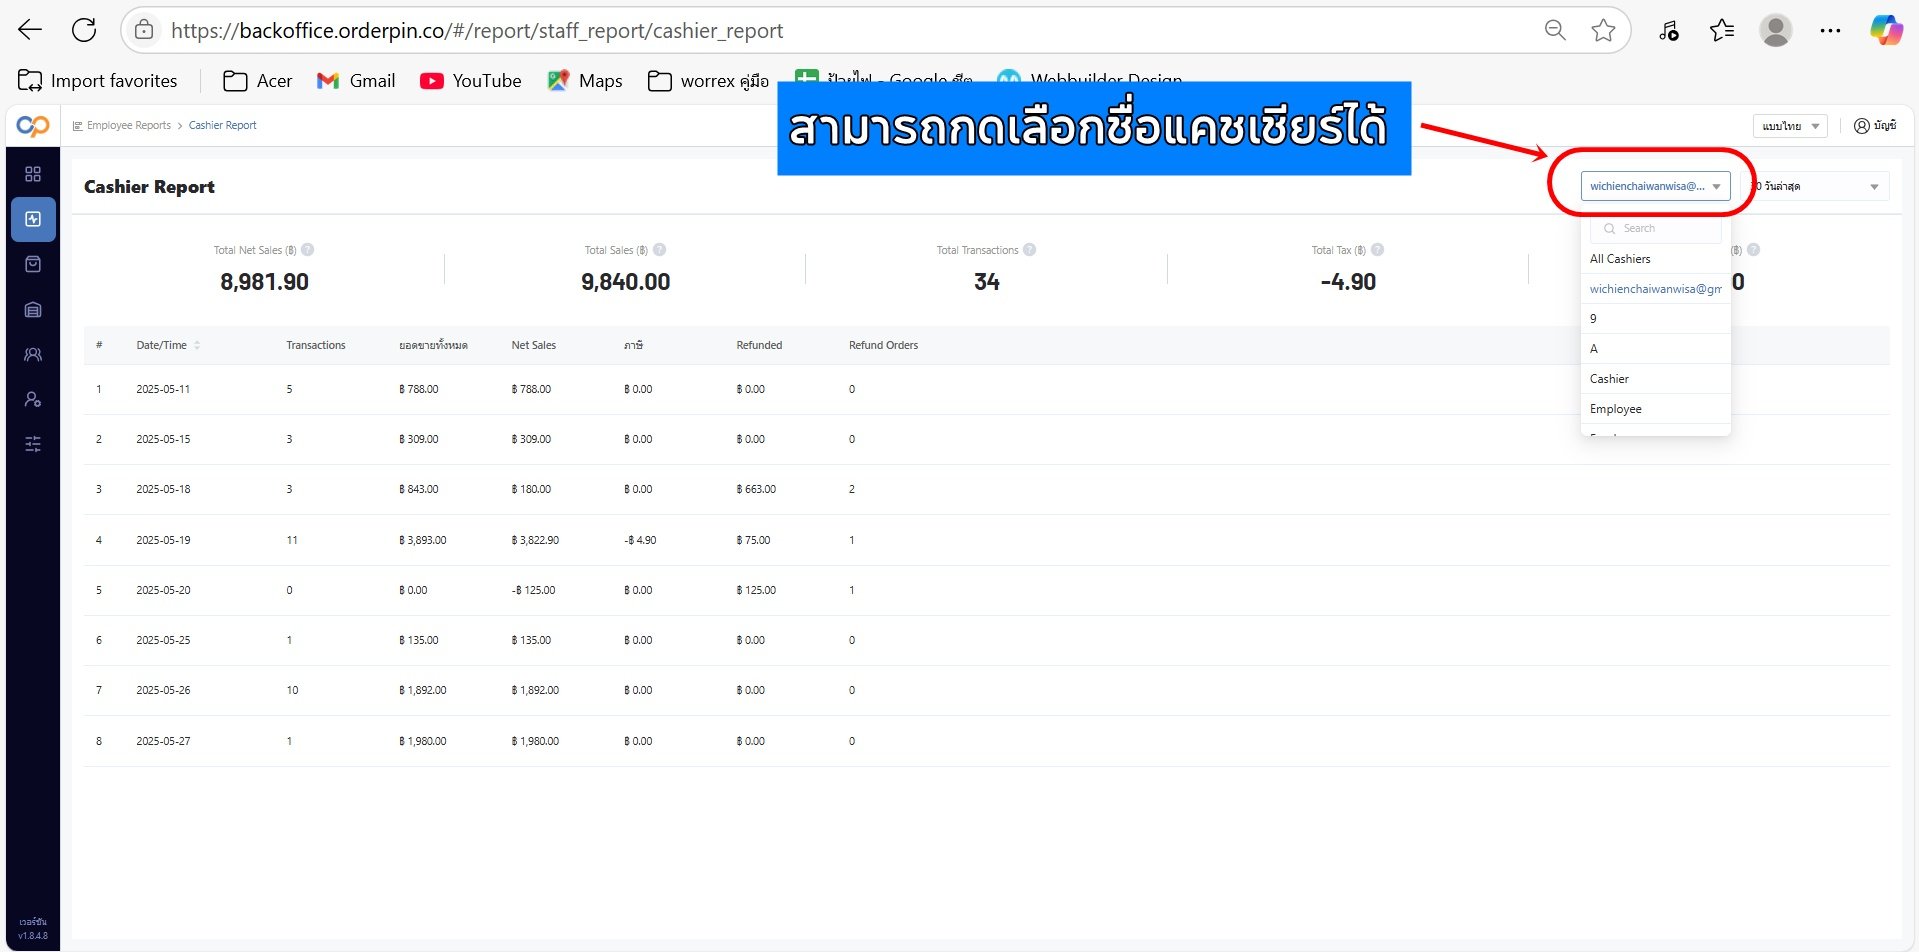
Task: Click the 2025-05-27 date cell
Action: [x=163, y=741]
